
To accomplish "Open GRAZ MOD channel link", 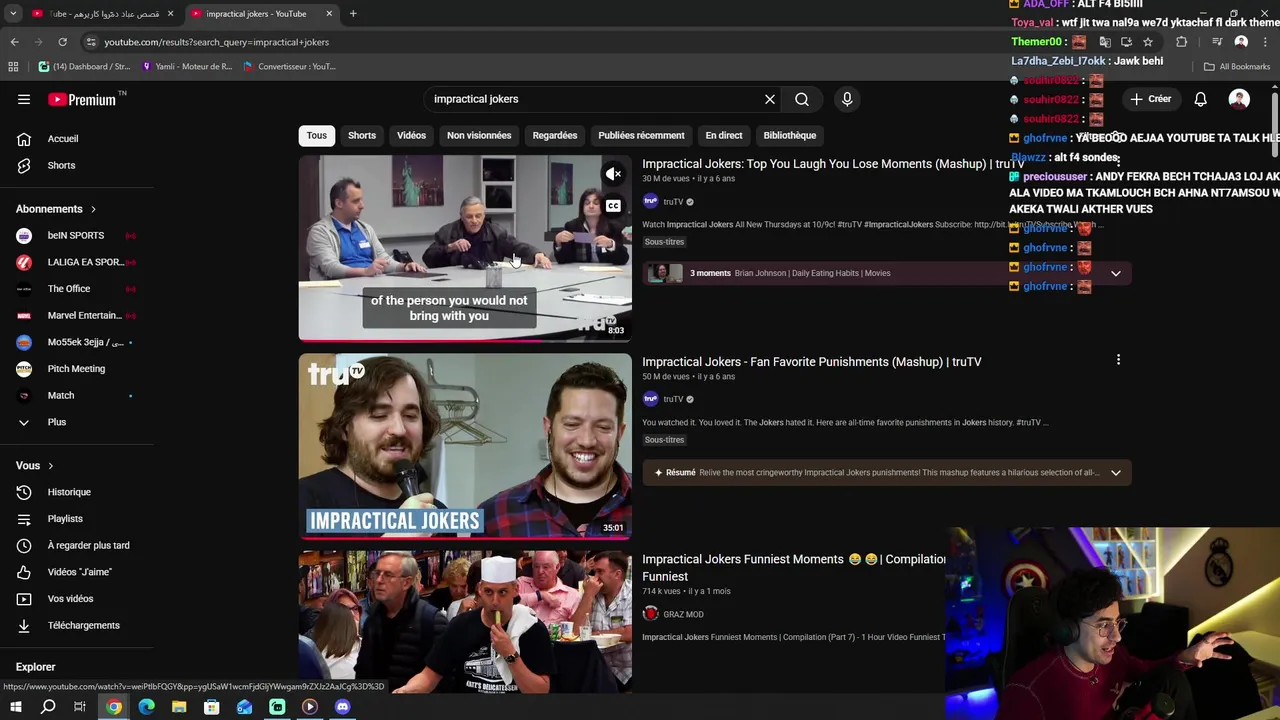I will click(683, 614).
